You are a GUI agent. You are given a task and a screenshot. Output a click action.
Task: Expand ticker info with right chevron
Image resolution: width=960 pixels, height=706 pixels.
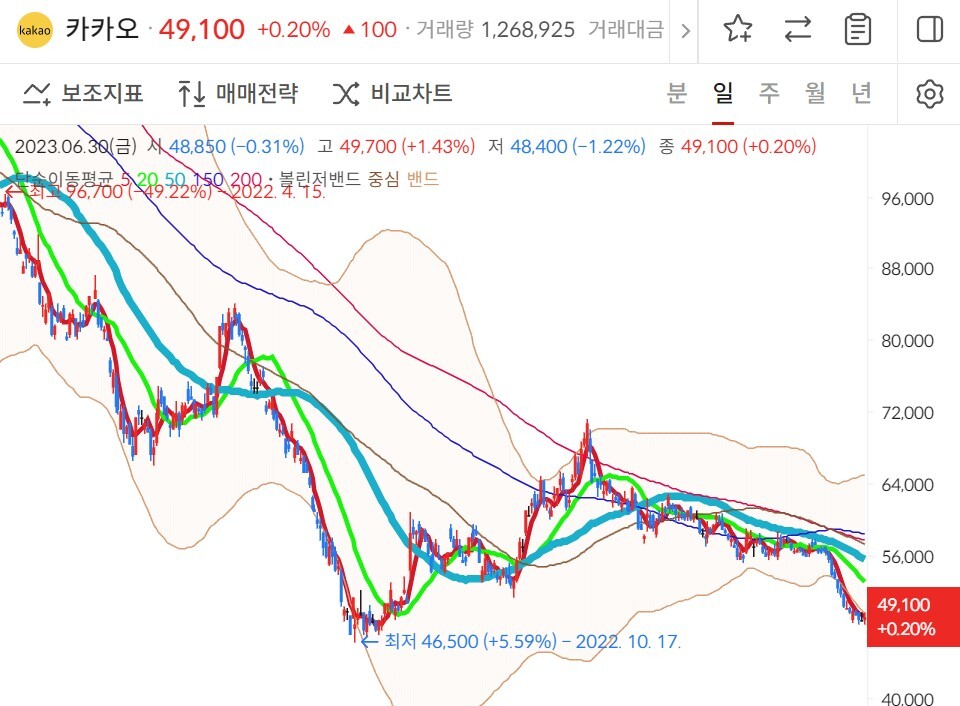pyautogui.click(x=685, y=31)
